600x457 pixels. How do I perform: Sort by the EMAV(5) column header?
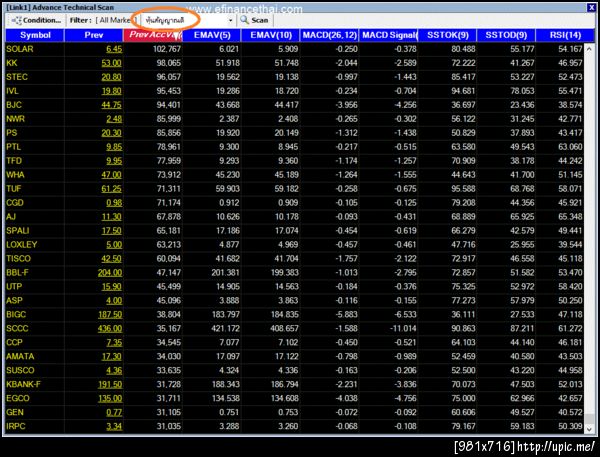click(212, 35)
